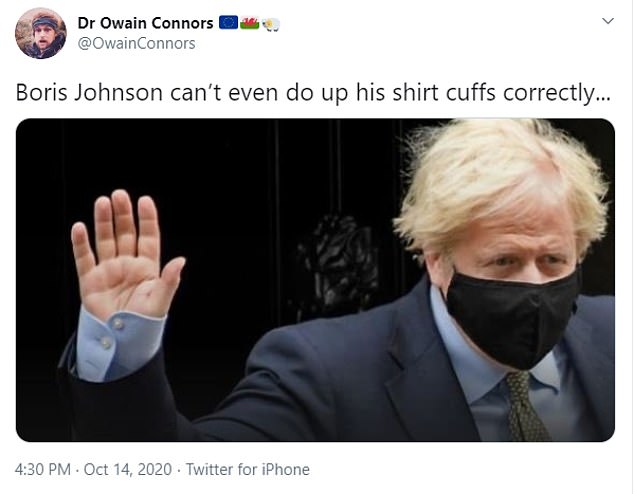The image size is (634, 494).
Task: Click the EU flag emoji beside the name
Action: [x=228, y=23]
